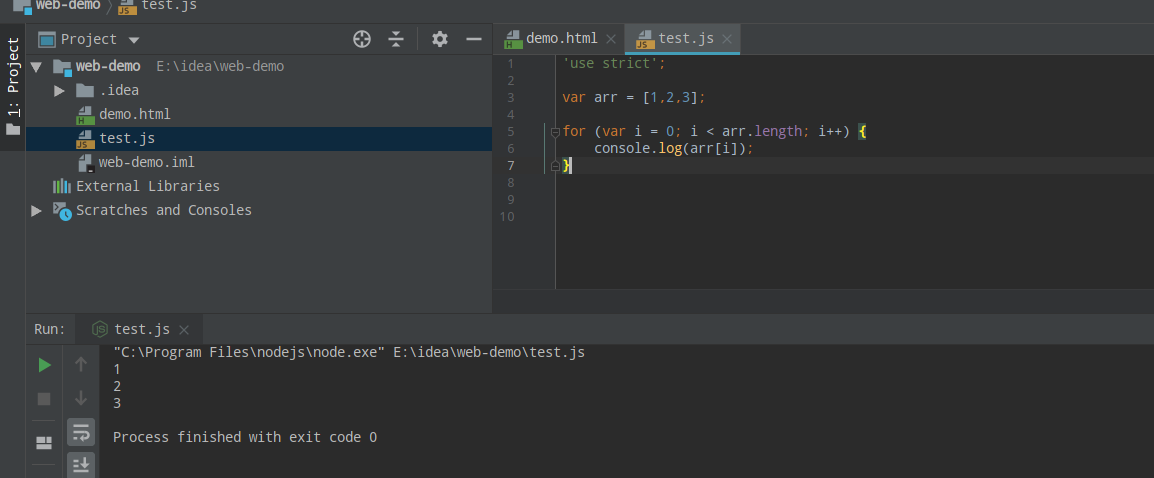Switch to demo.html editor tab
Viewport: 1154px width, 478px height.
coord(561,38)
